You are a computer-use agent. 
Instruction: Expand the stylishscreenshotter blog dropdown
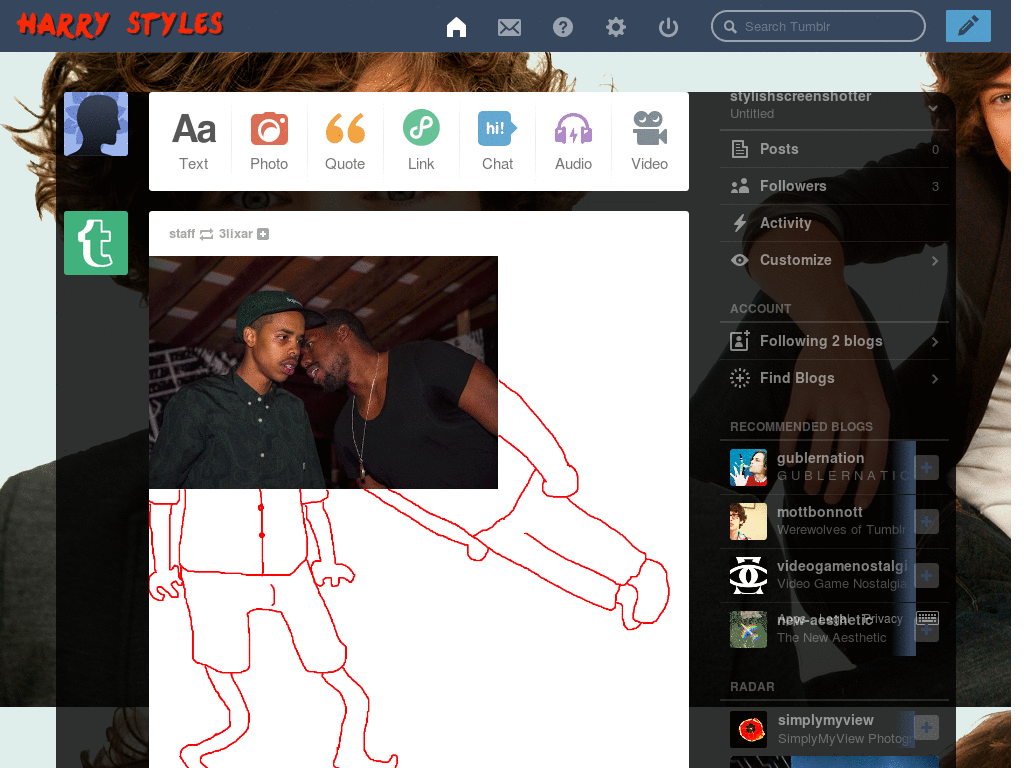933,108
